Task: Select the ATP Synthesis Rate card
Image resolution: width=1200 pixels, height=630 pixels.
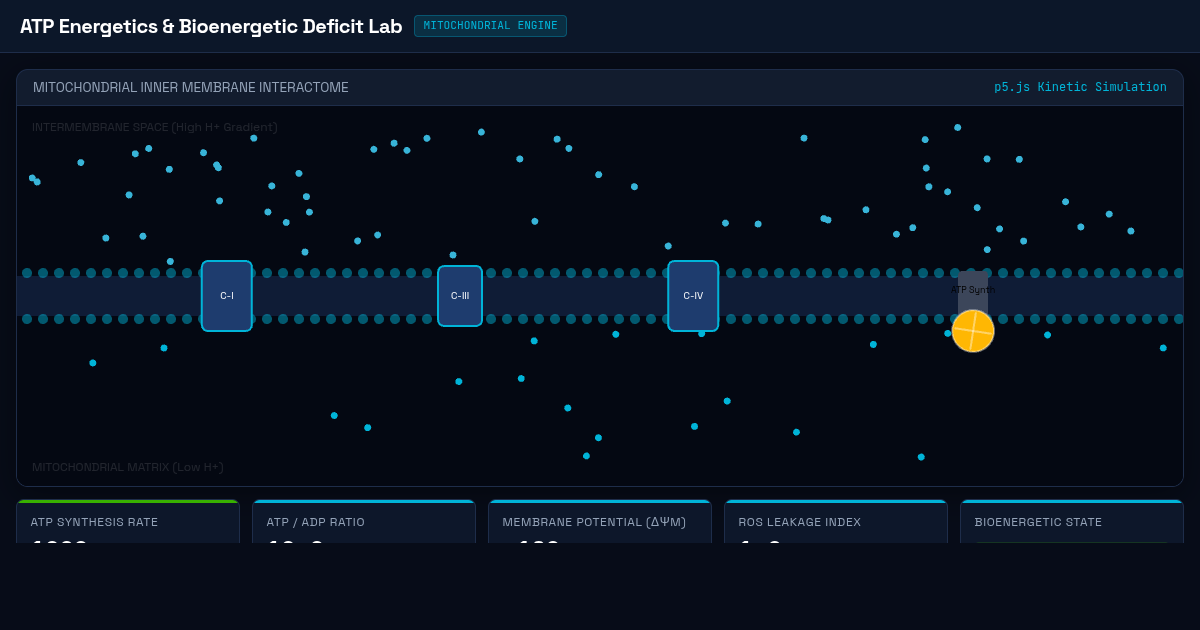Action: tap(128, 521)
